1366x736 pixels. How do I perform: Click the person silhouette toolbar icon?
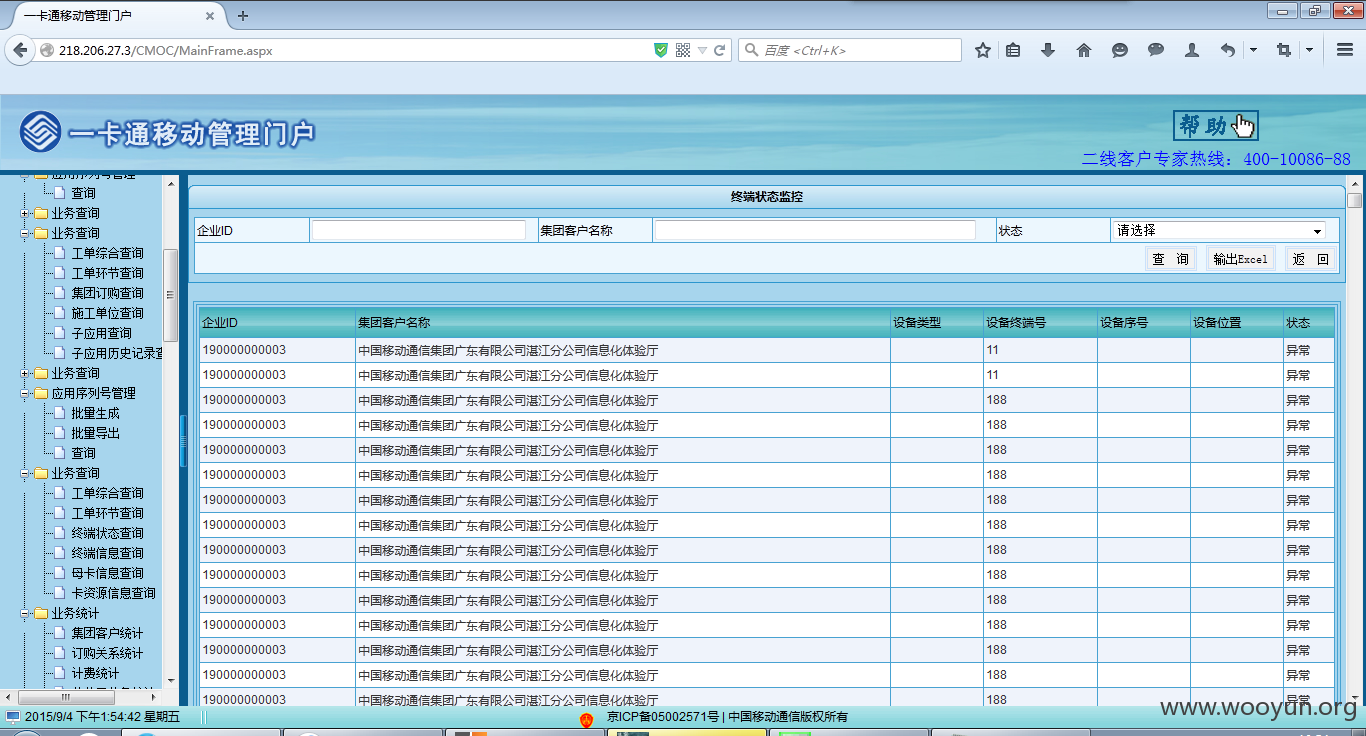click(x=1192, y=50)
